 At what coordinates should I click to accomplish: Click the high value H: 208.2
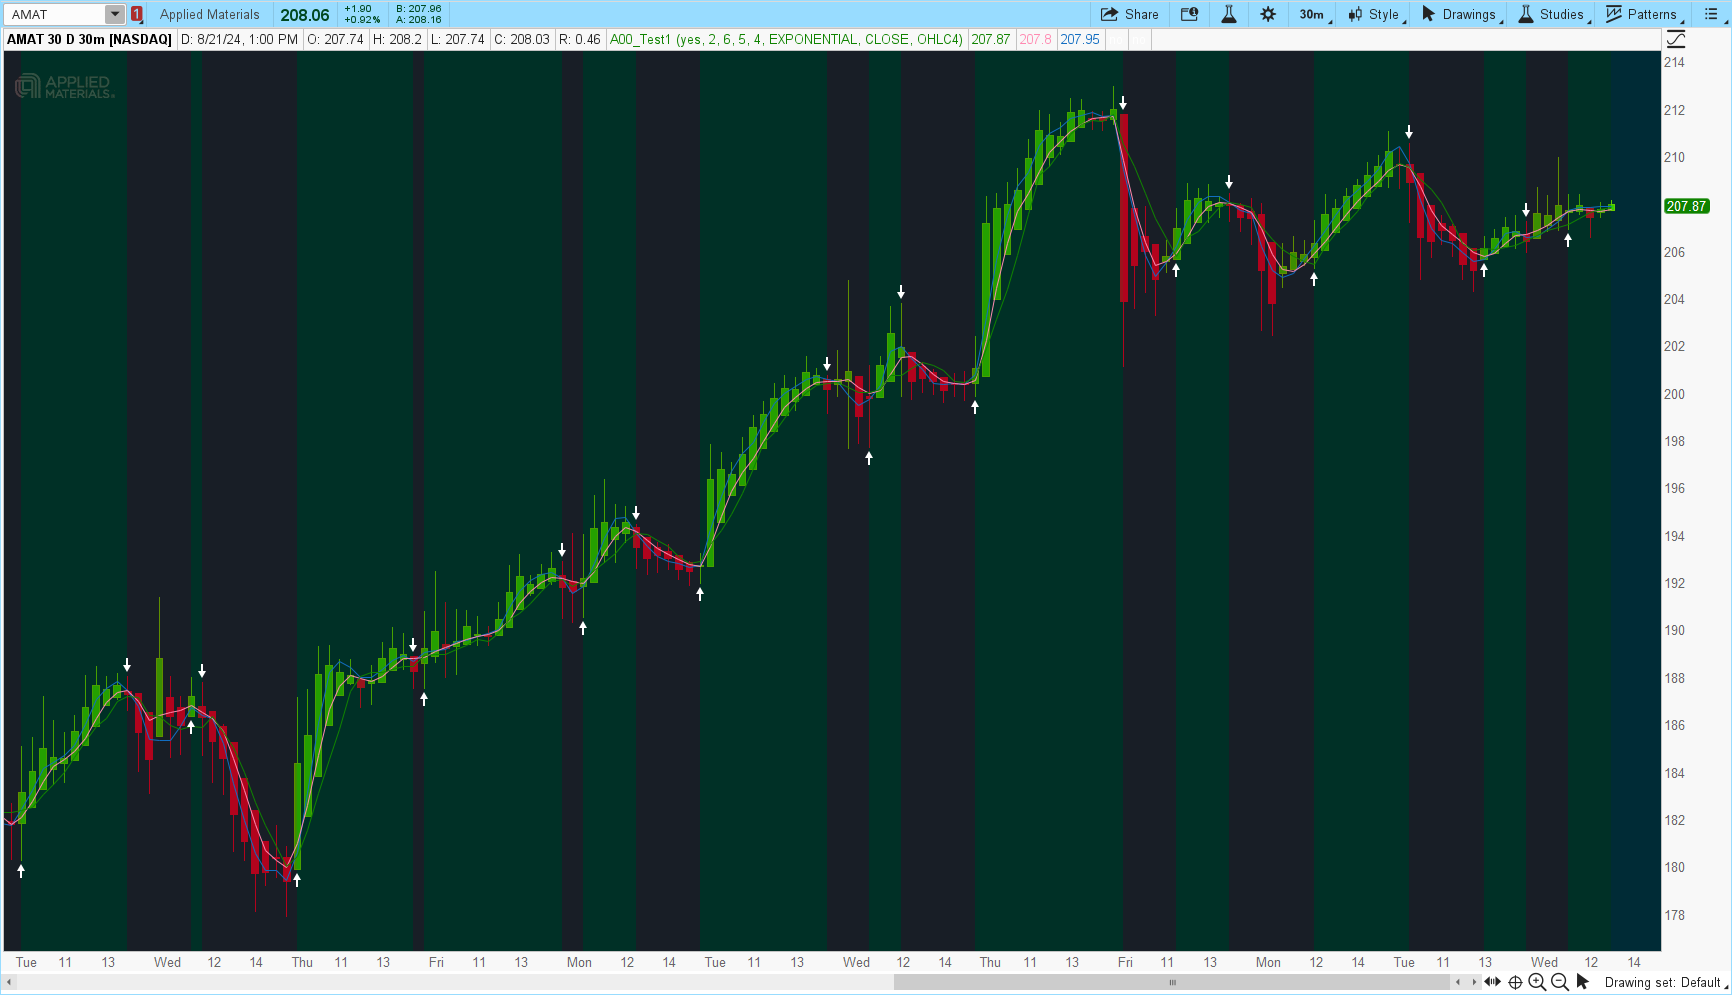tap(398, 39)
